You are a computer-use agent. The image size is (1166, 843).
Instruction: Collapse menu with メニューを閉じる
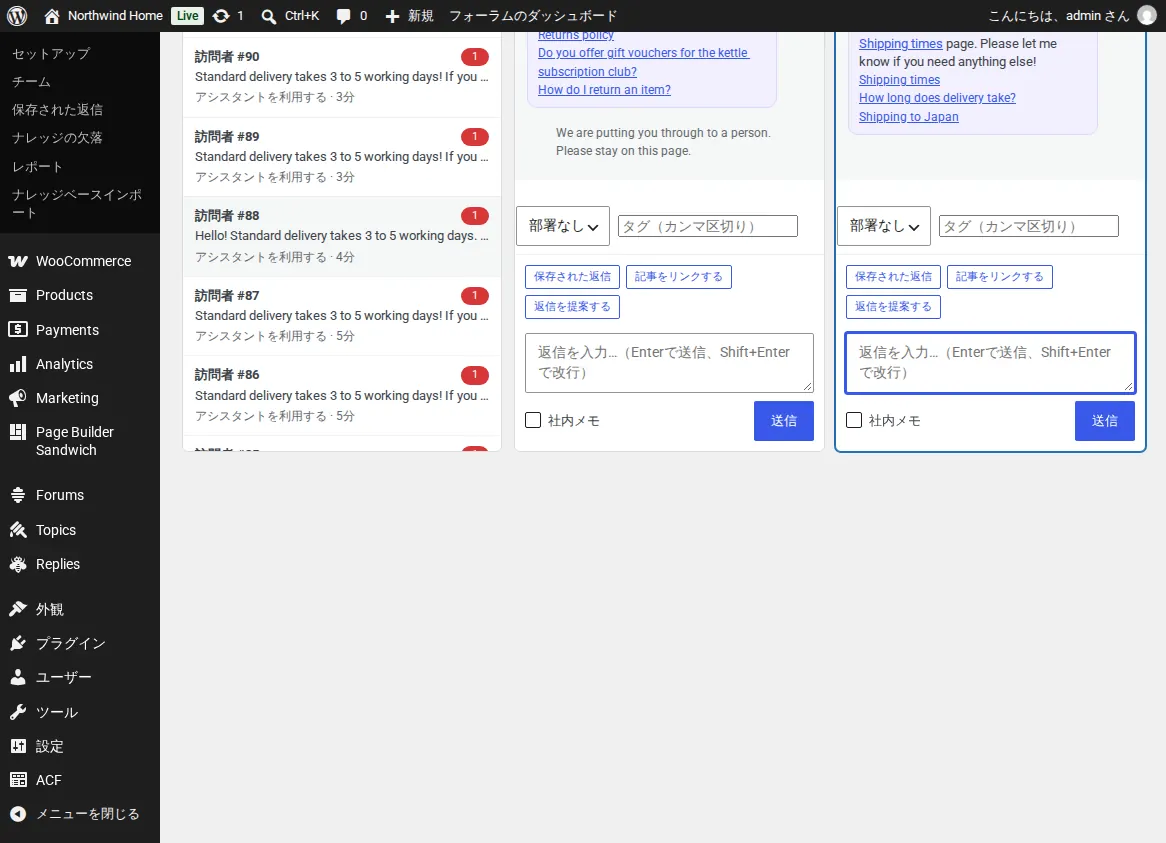[80, 814]
